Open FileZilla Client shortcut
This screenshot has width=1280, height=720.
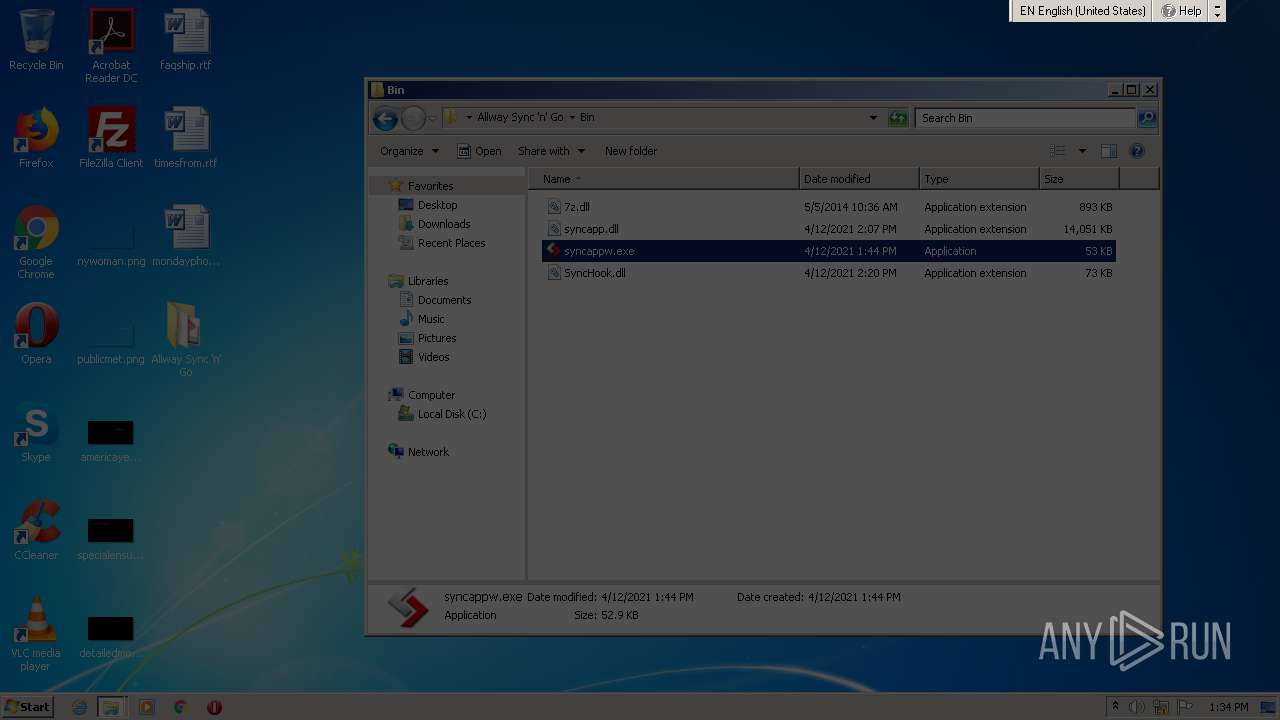pos(111,138)
